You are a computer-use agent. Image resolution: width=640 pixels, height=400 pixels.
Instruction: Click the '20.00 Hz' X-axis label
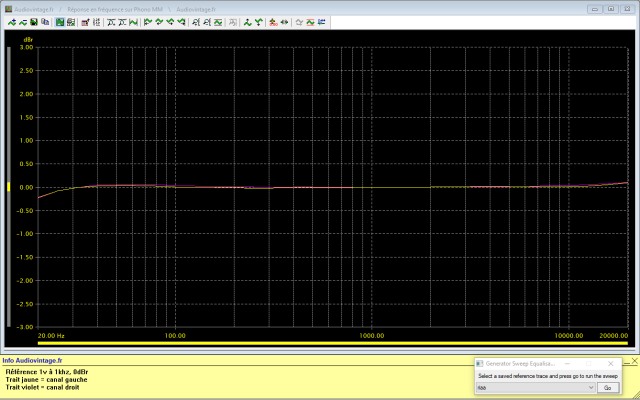coord(51,336)
